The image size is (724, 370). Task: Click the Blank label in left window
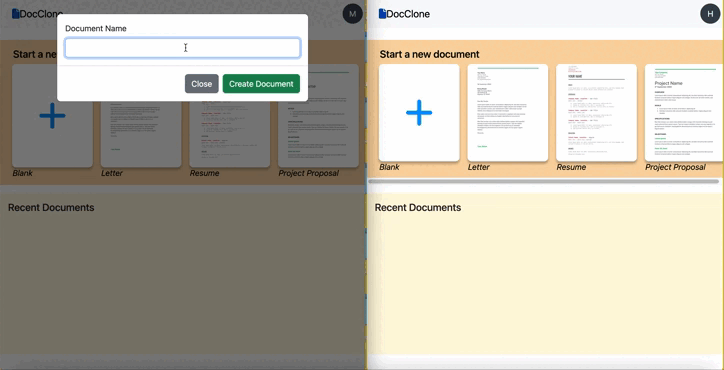[22, 173]
